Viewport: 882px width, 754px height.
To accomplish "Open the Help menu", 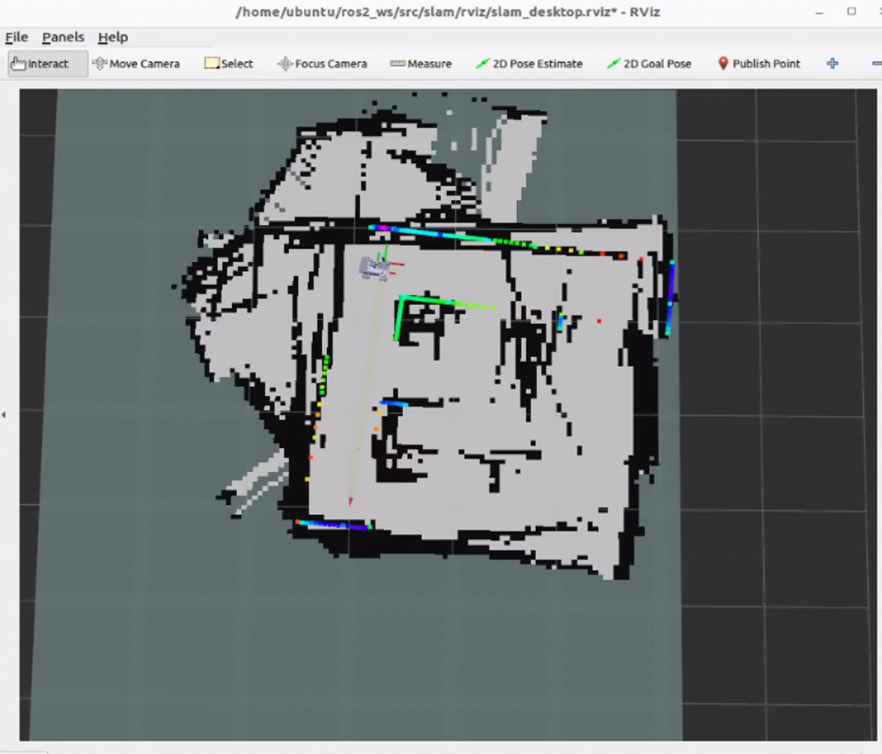I will tap(113, 37).
